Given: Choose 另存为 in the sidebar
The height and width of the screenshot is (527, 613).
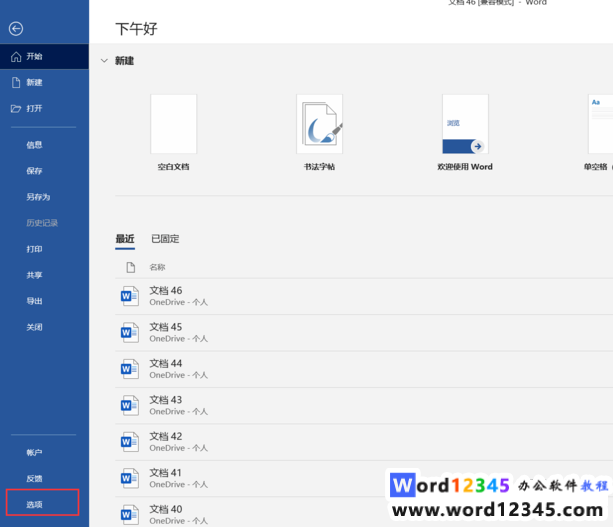Looking at the screenshot, I should [x=45, y=197].
